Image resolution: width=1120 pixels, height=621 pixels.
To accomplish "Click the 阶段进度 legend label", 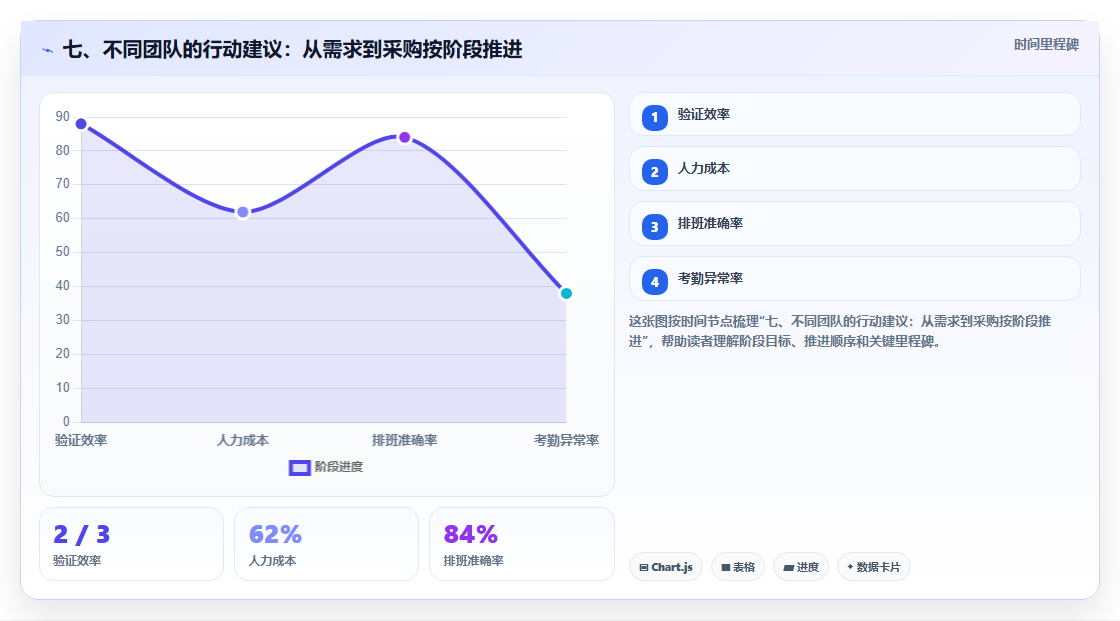I will point(339,467).
